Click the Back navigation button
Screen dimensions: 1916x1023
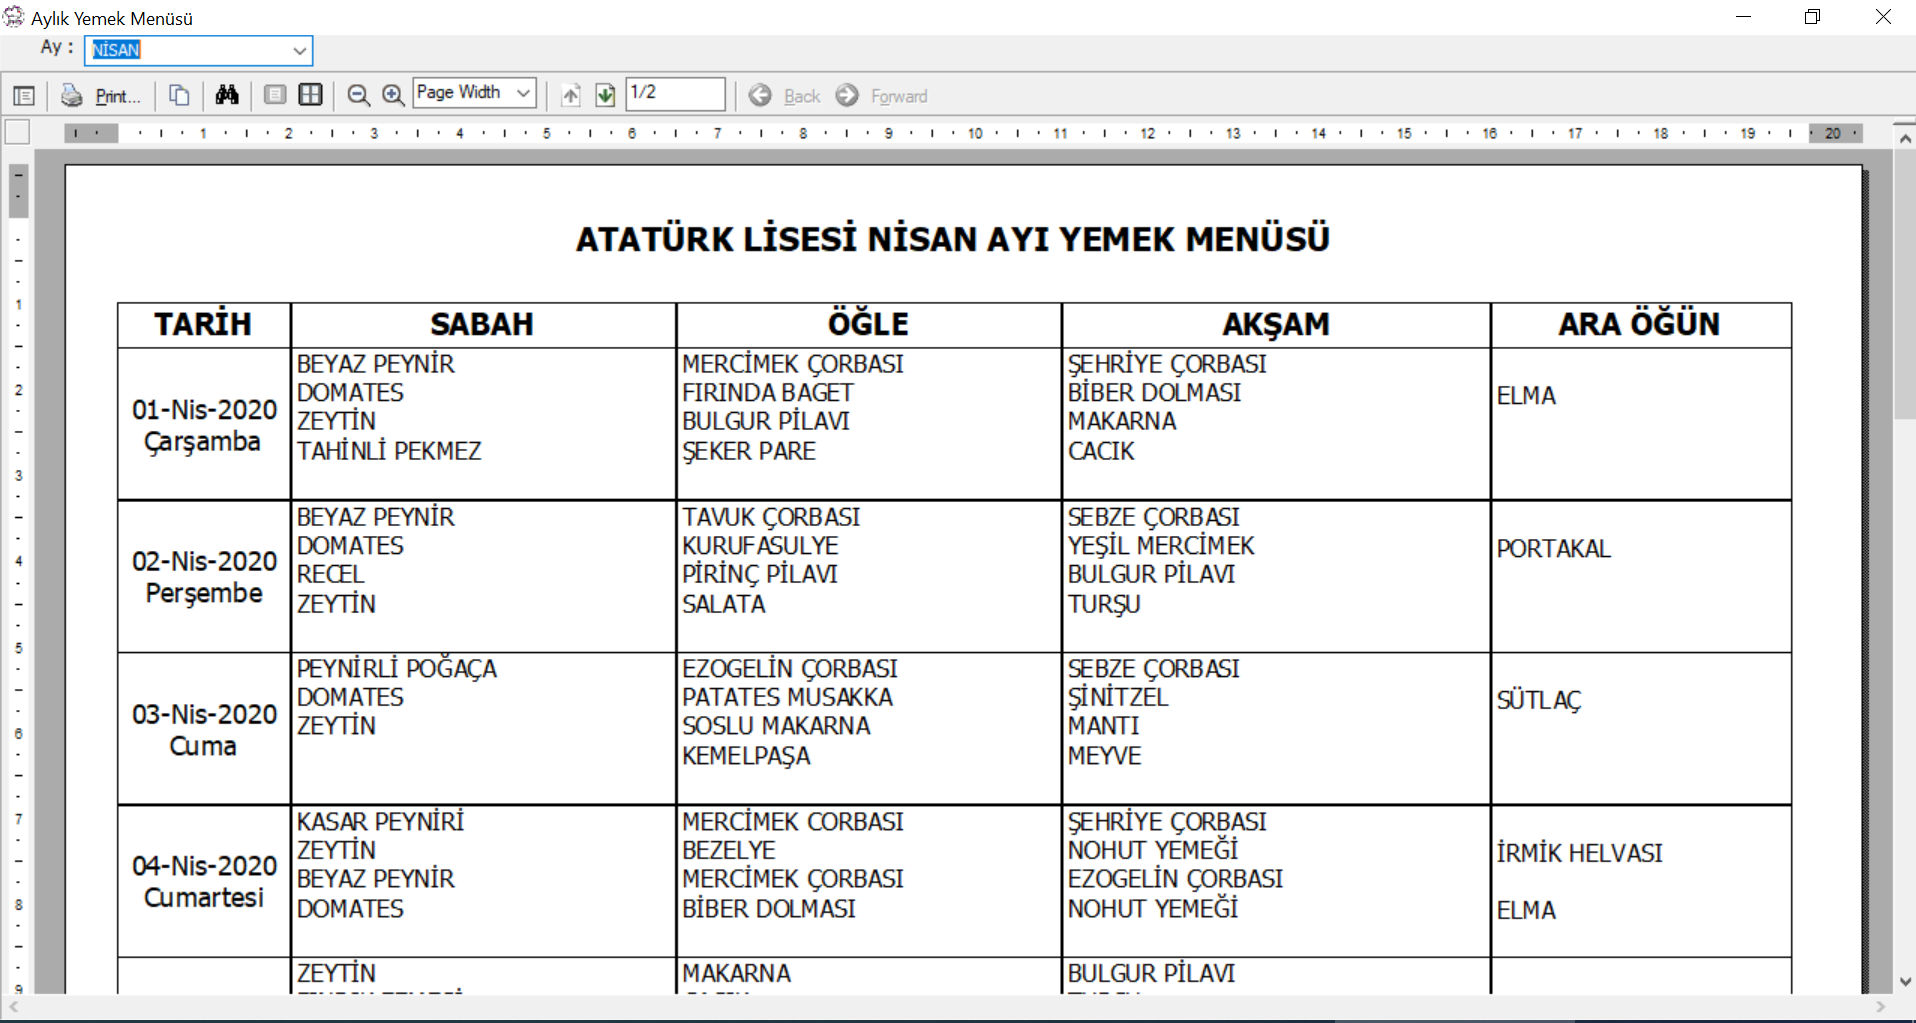pos(785,95)
